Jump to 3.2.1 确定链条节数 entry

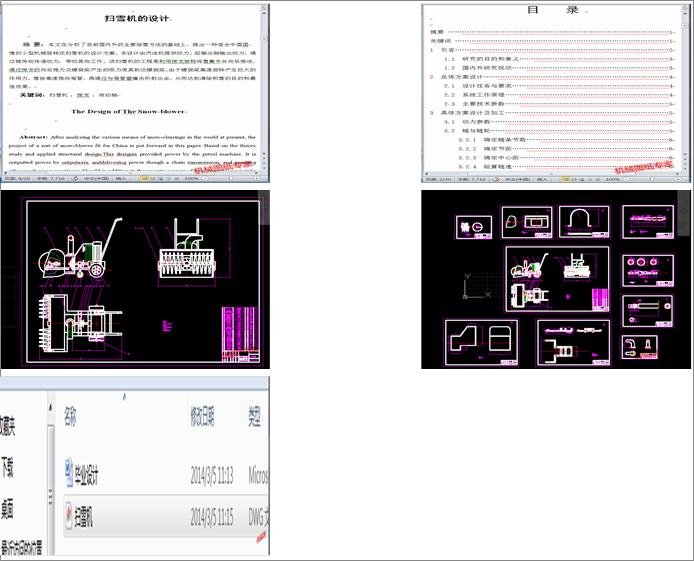[567, 140]
